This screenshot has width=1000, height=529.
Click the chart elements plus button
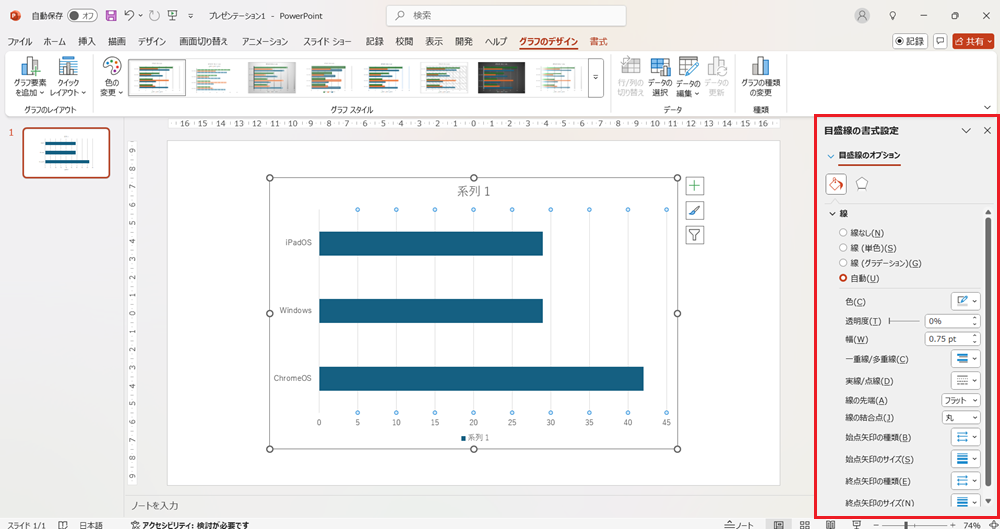point(695,186)
